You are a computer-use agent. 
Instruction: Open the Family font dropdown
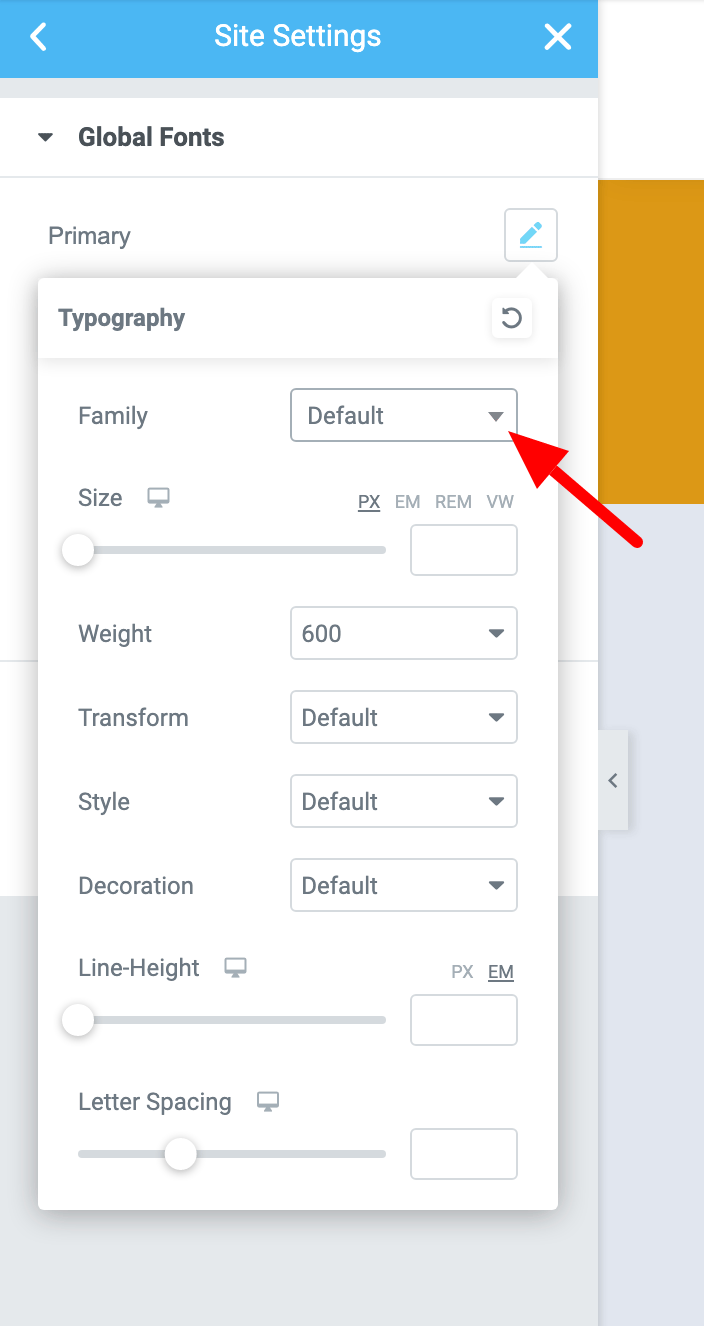[x=404, y=415]
